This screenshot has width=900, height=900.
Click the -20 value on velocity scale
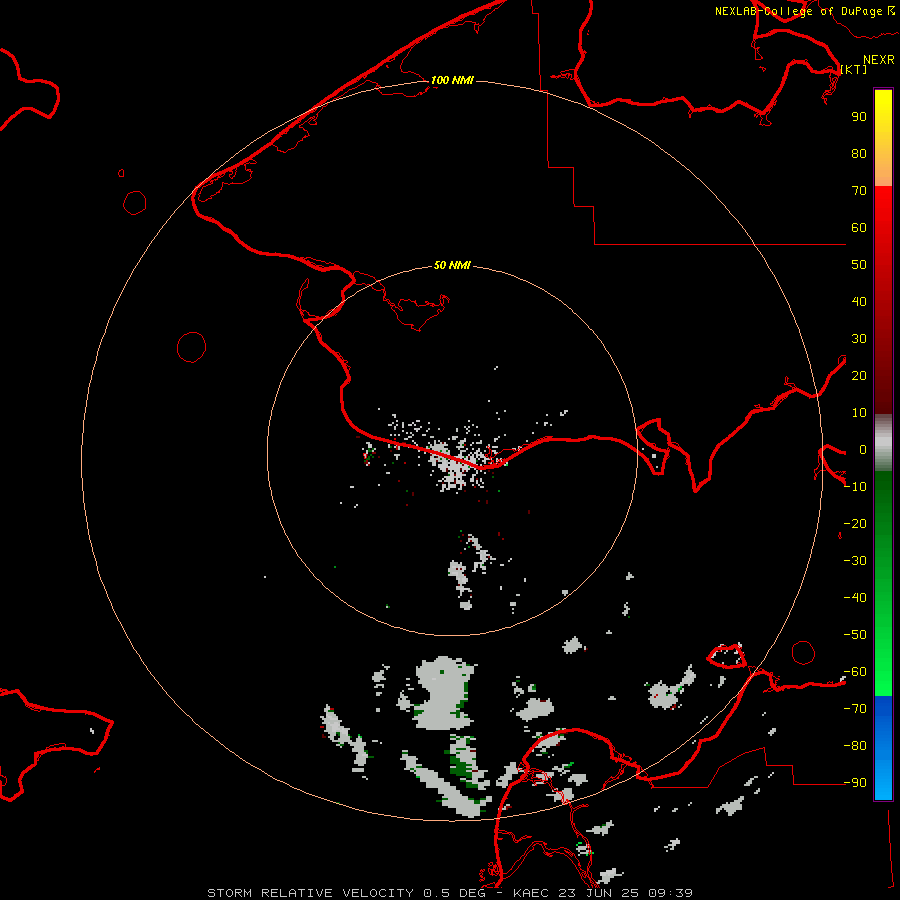[855, 524]
